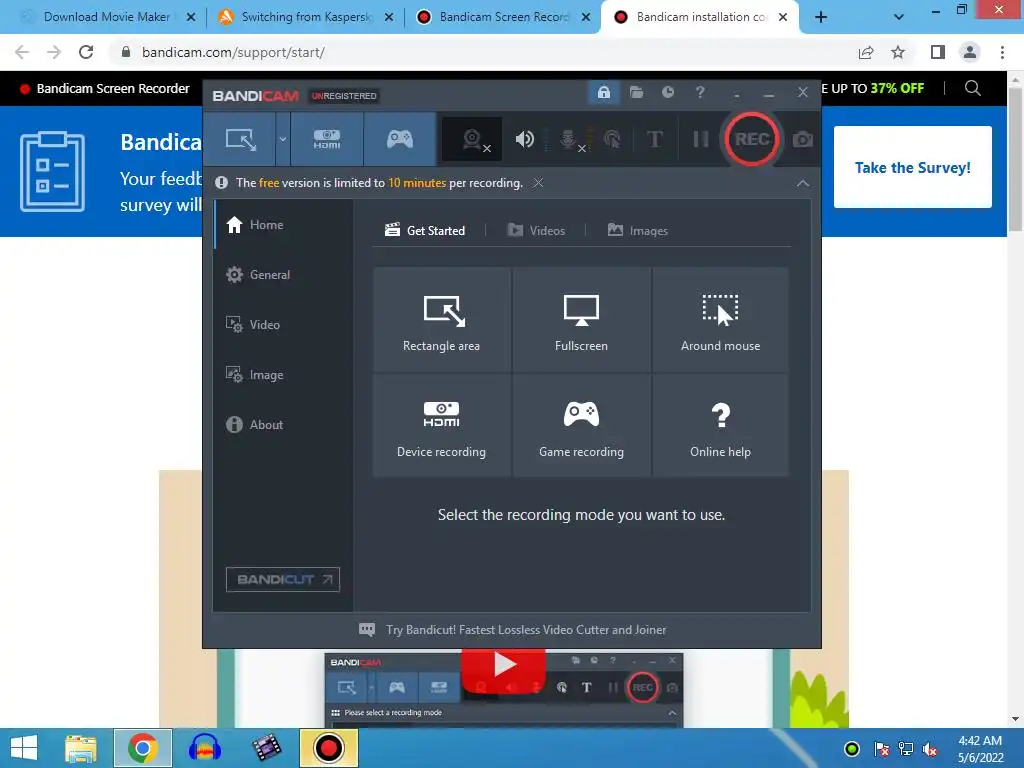Screen dimensions: 1024x768
Task: Open Chrome tab search dropdown arrow
Action: coord(899,17)
